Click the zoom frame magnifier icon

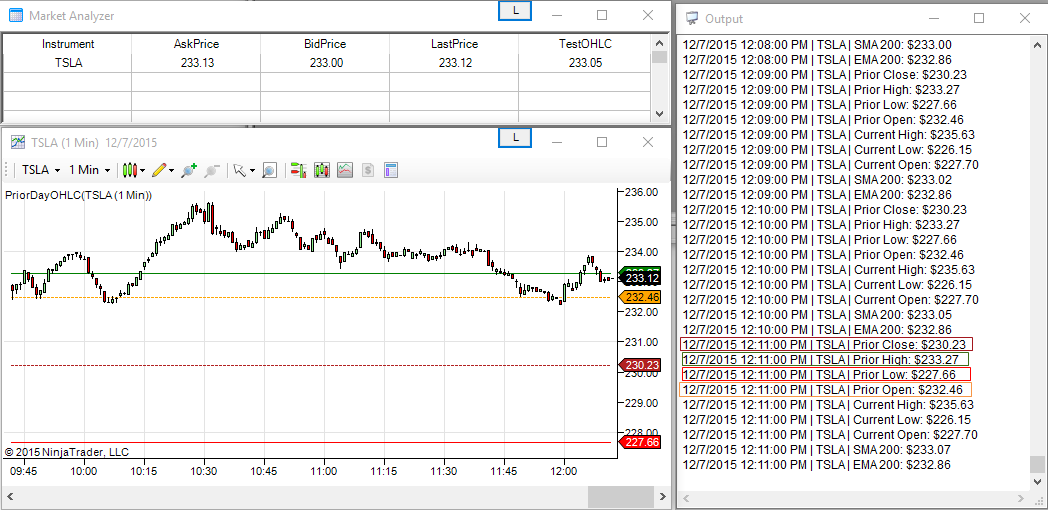[x=269, y=170]
